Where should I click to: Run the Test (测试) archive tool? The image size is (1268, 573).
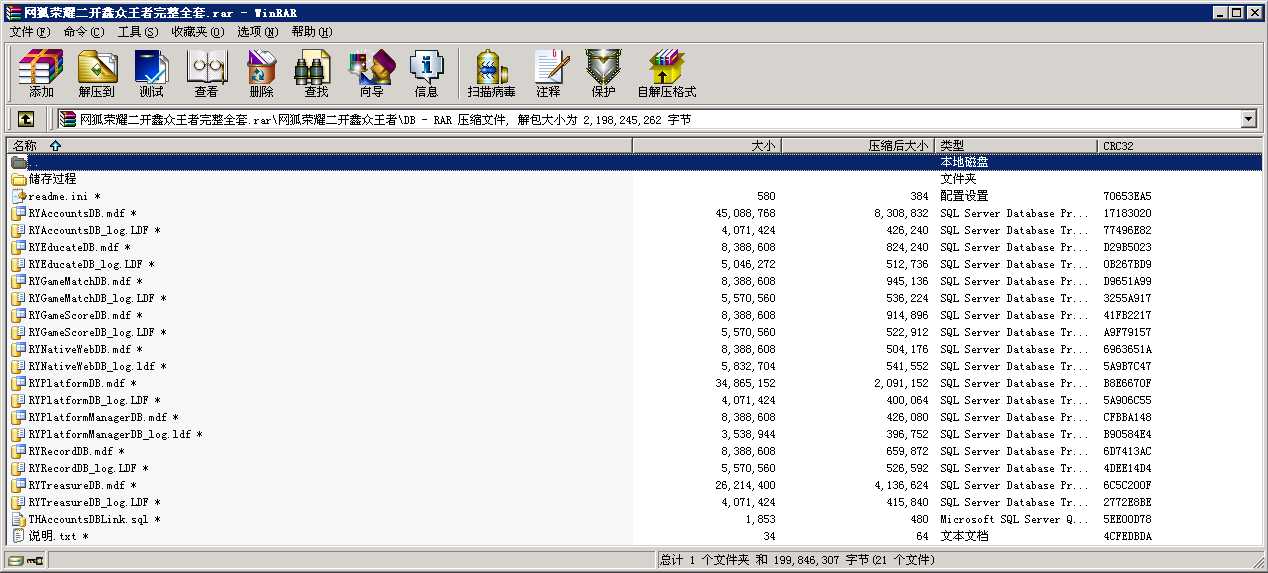151,74
